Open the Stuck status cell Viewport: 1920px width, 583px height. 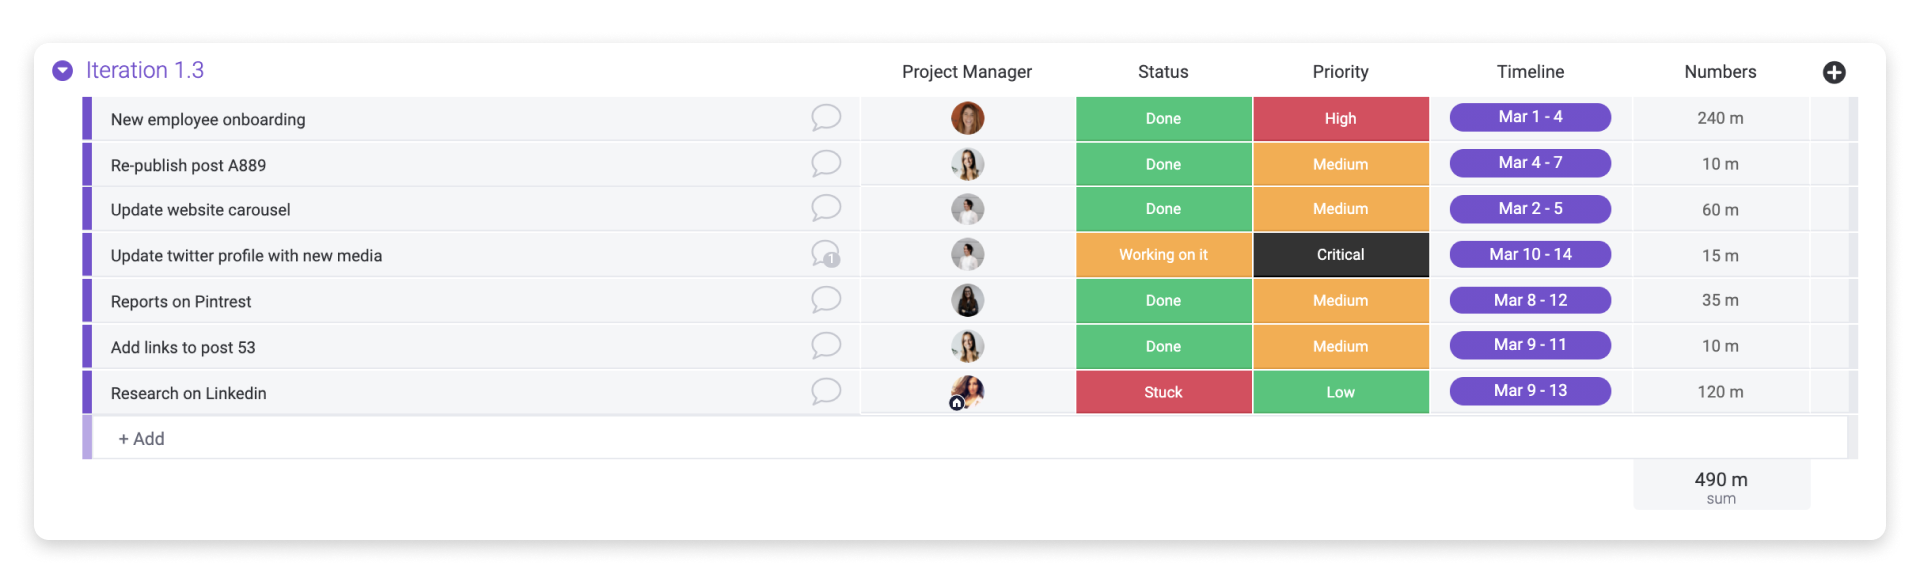pos(1164,392)
